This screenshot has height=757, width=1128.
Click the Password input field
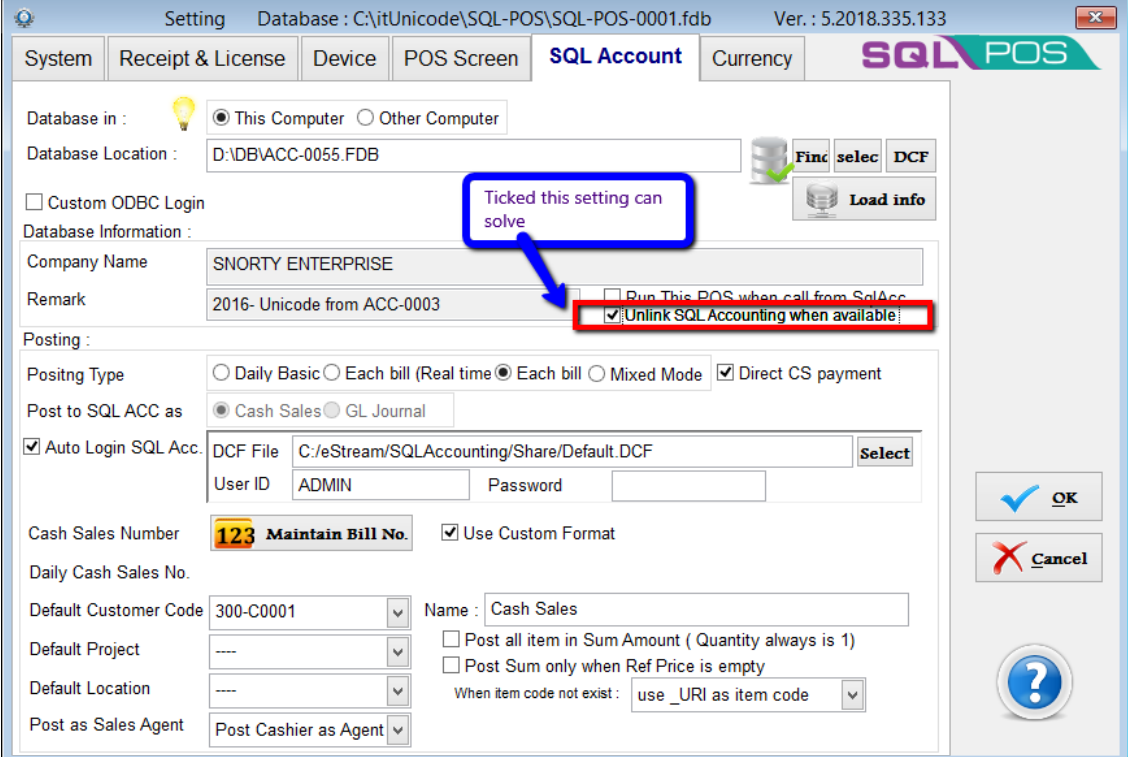pos(688,486)
